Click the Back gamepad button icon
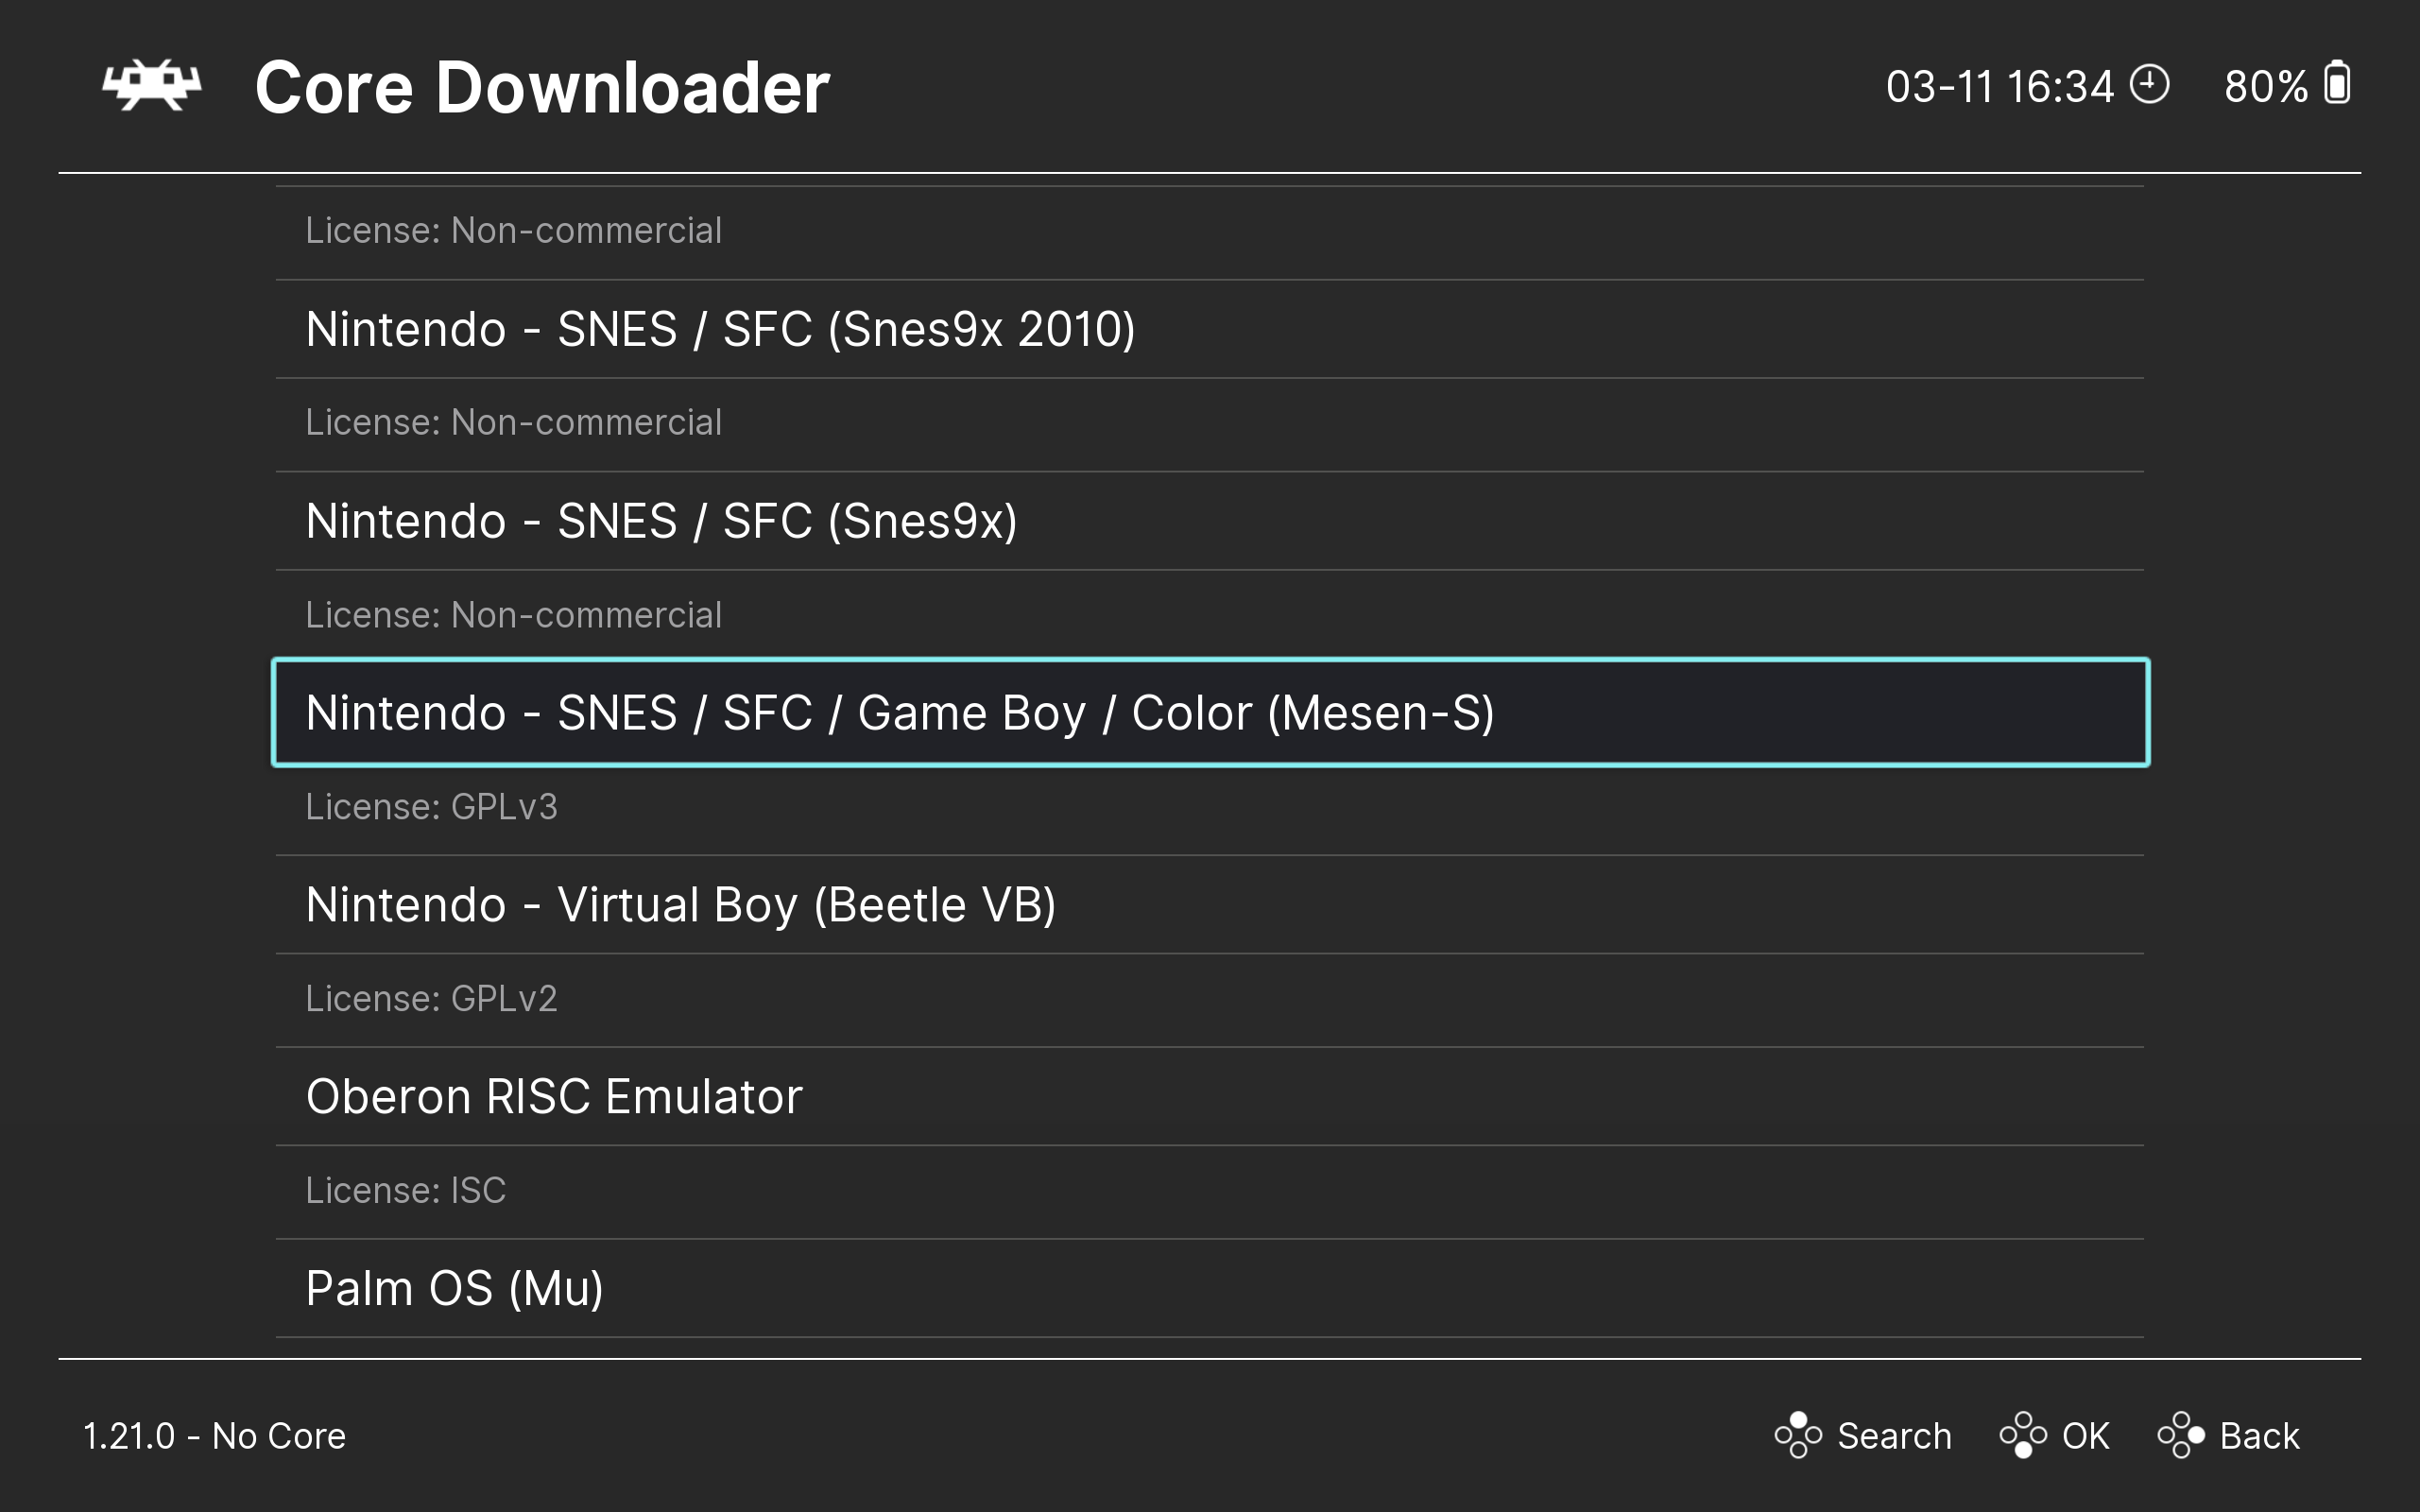 [x=2181, y=1435]
